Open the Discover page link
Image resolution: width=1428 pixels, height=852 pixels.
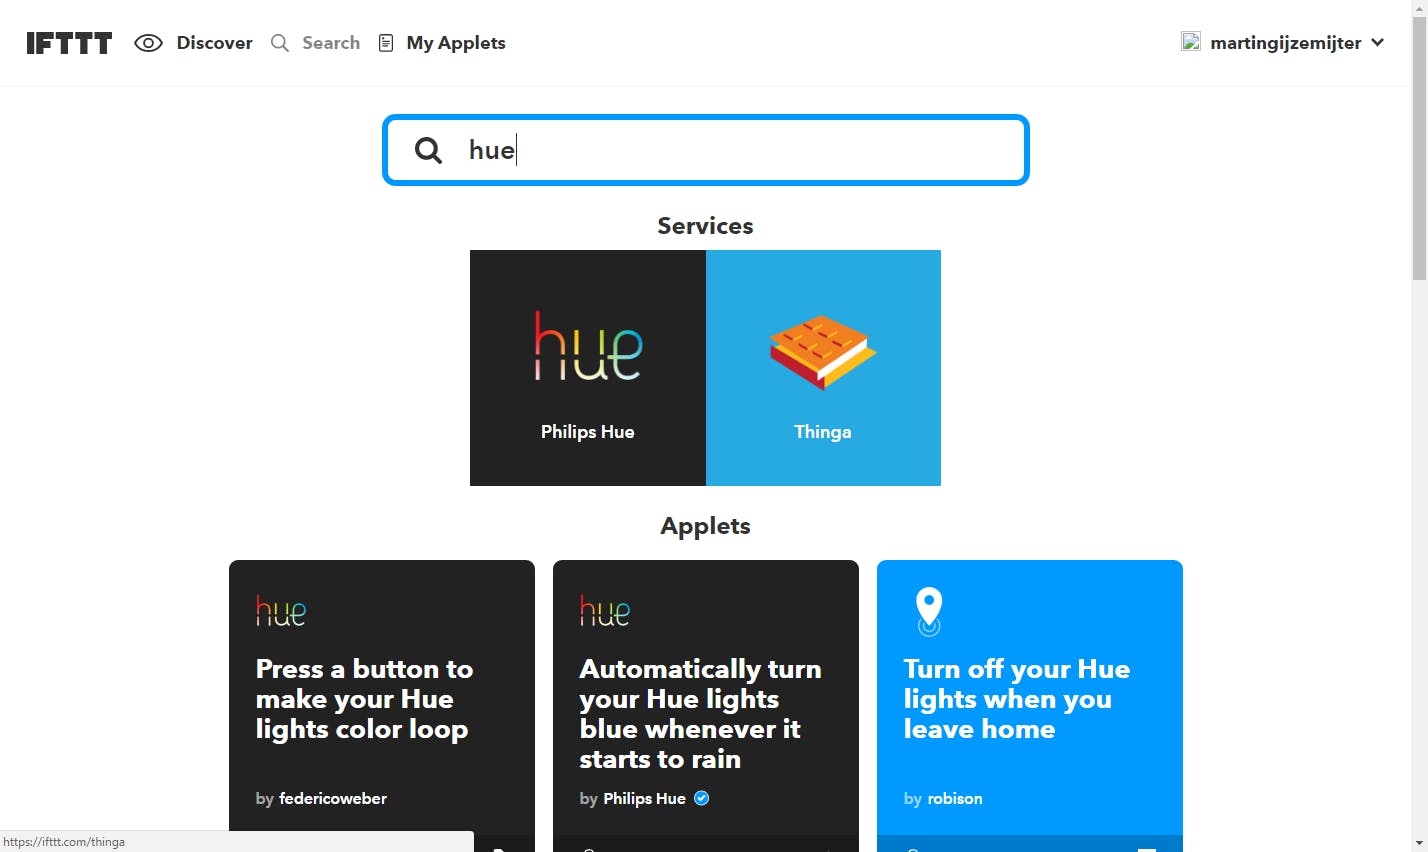(214, 43)
